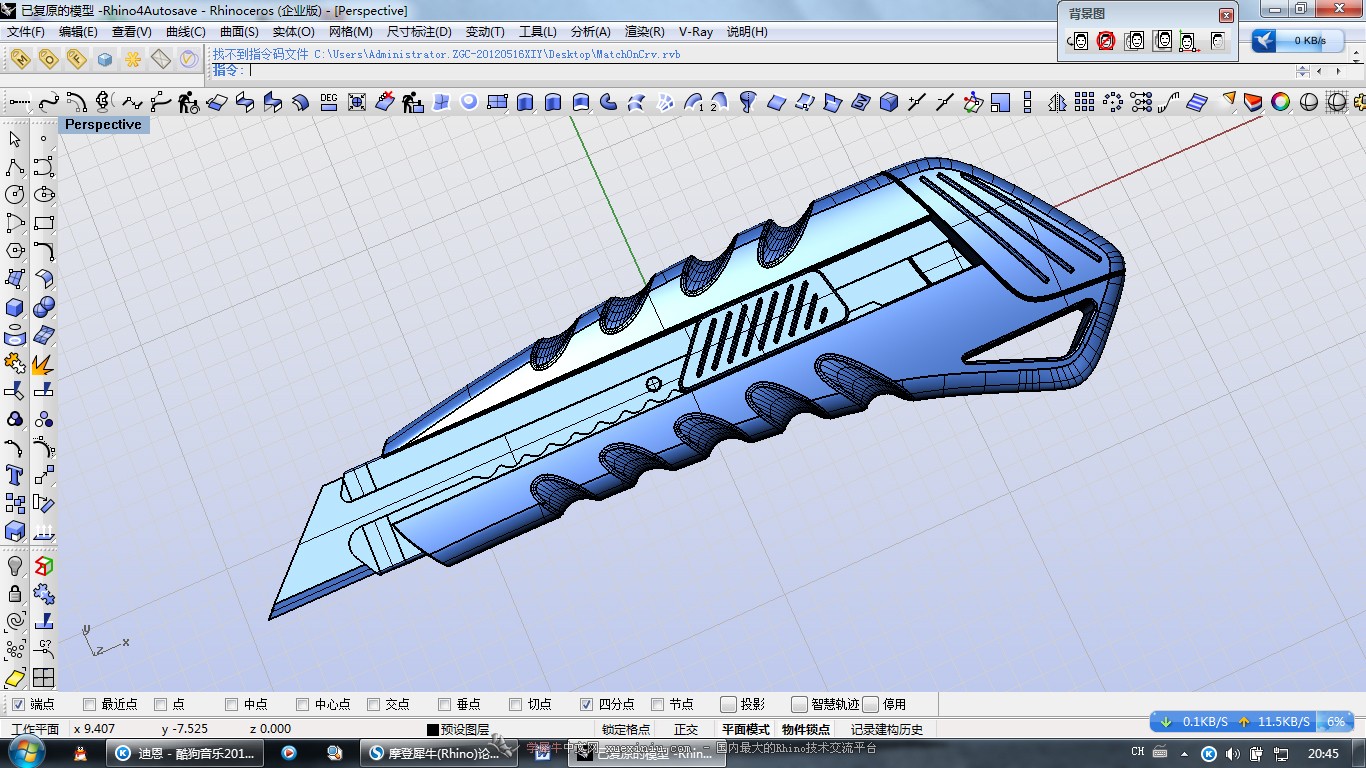This screenshot has width=1366, height=768.
Task: Choose the polygon tool
Action: coord(15,251)
